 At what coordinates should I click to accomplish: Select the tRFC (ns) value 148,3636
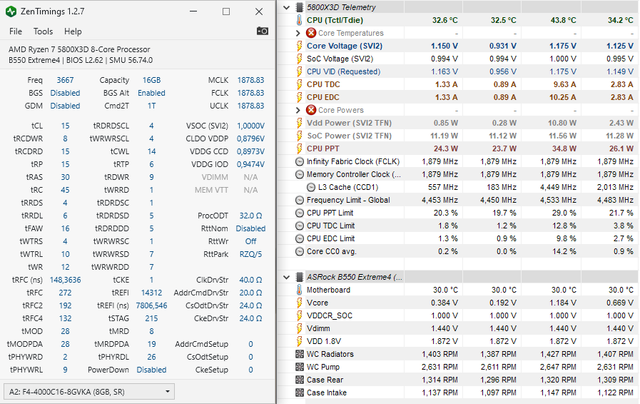pos(65,280)
